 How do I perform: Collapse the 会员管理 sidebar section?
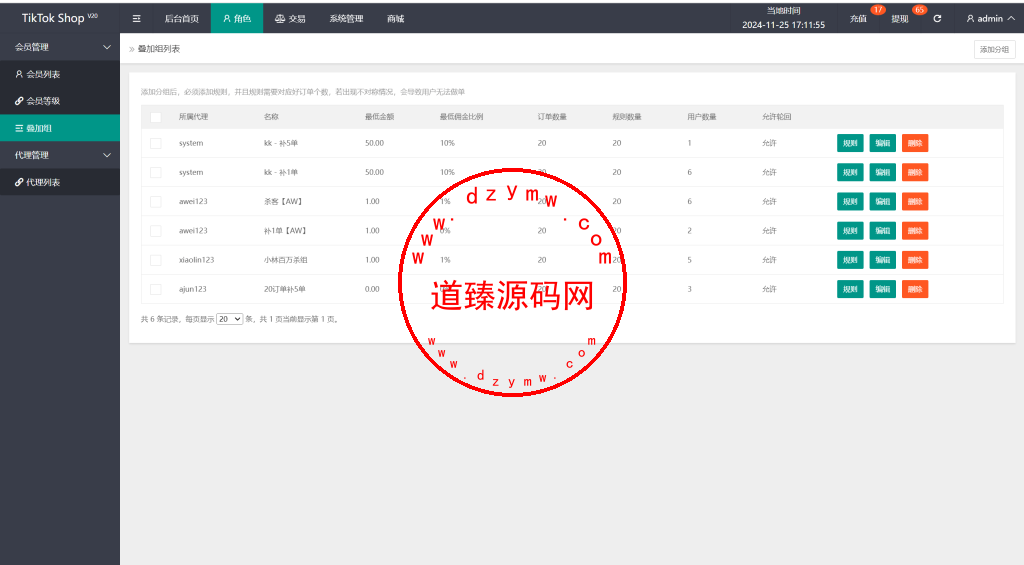pyautogui.click(x=60, y=47)
